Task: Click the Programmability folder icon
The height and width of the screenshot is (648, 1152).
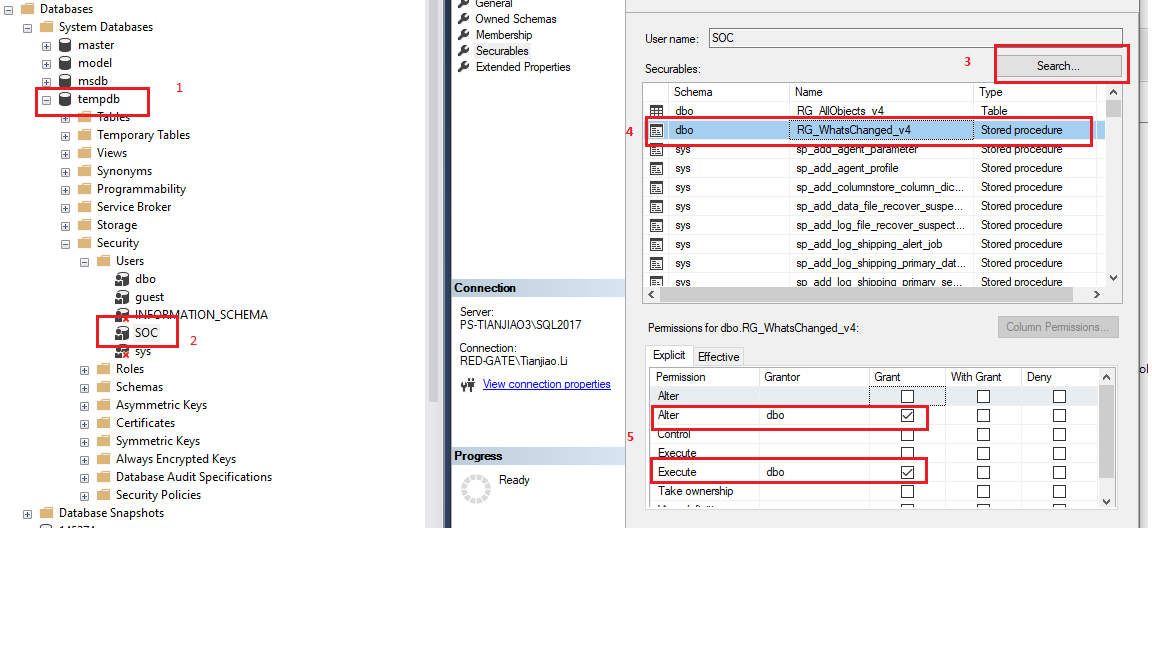Action: (84, 189)
